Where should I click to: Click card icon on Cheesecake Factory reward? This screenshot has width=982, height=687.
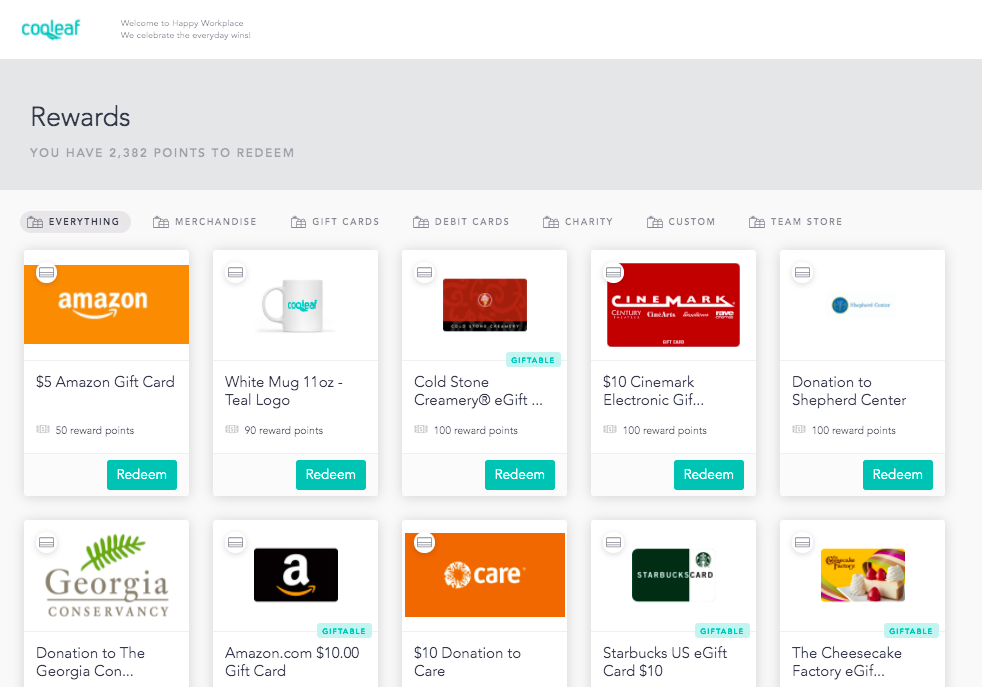pos(802,542)
